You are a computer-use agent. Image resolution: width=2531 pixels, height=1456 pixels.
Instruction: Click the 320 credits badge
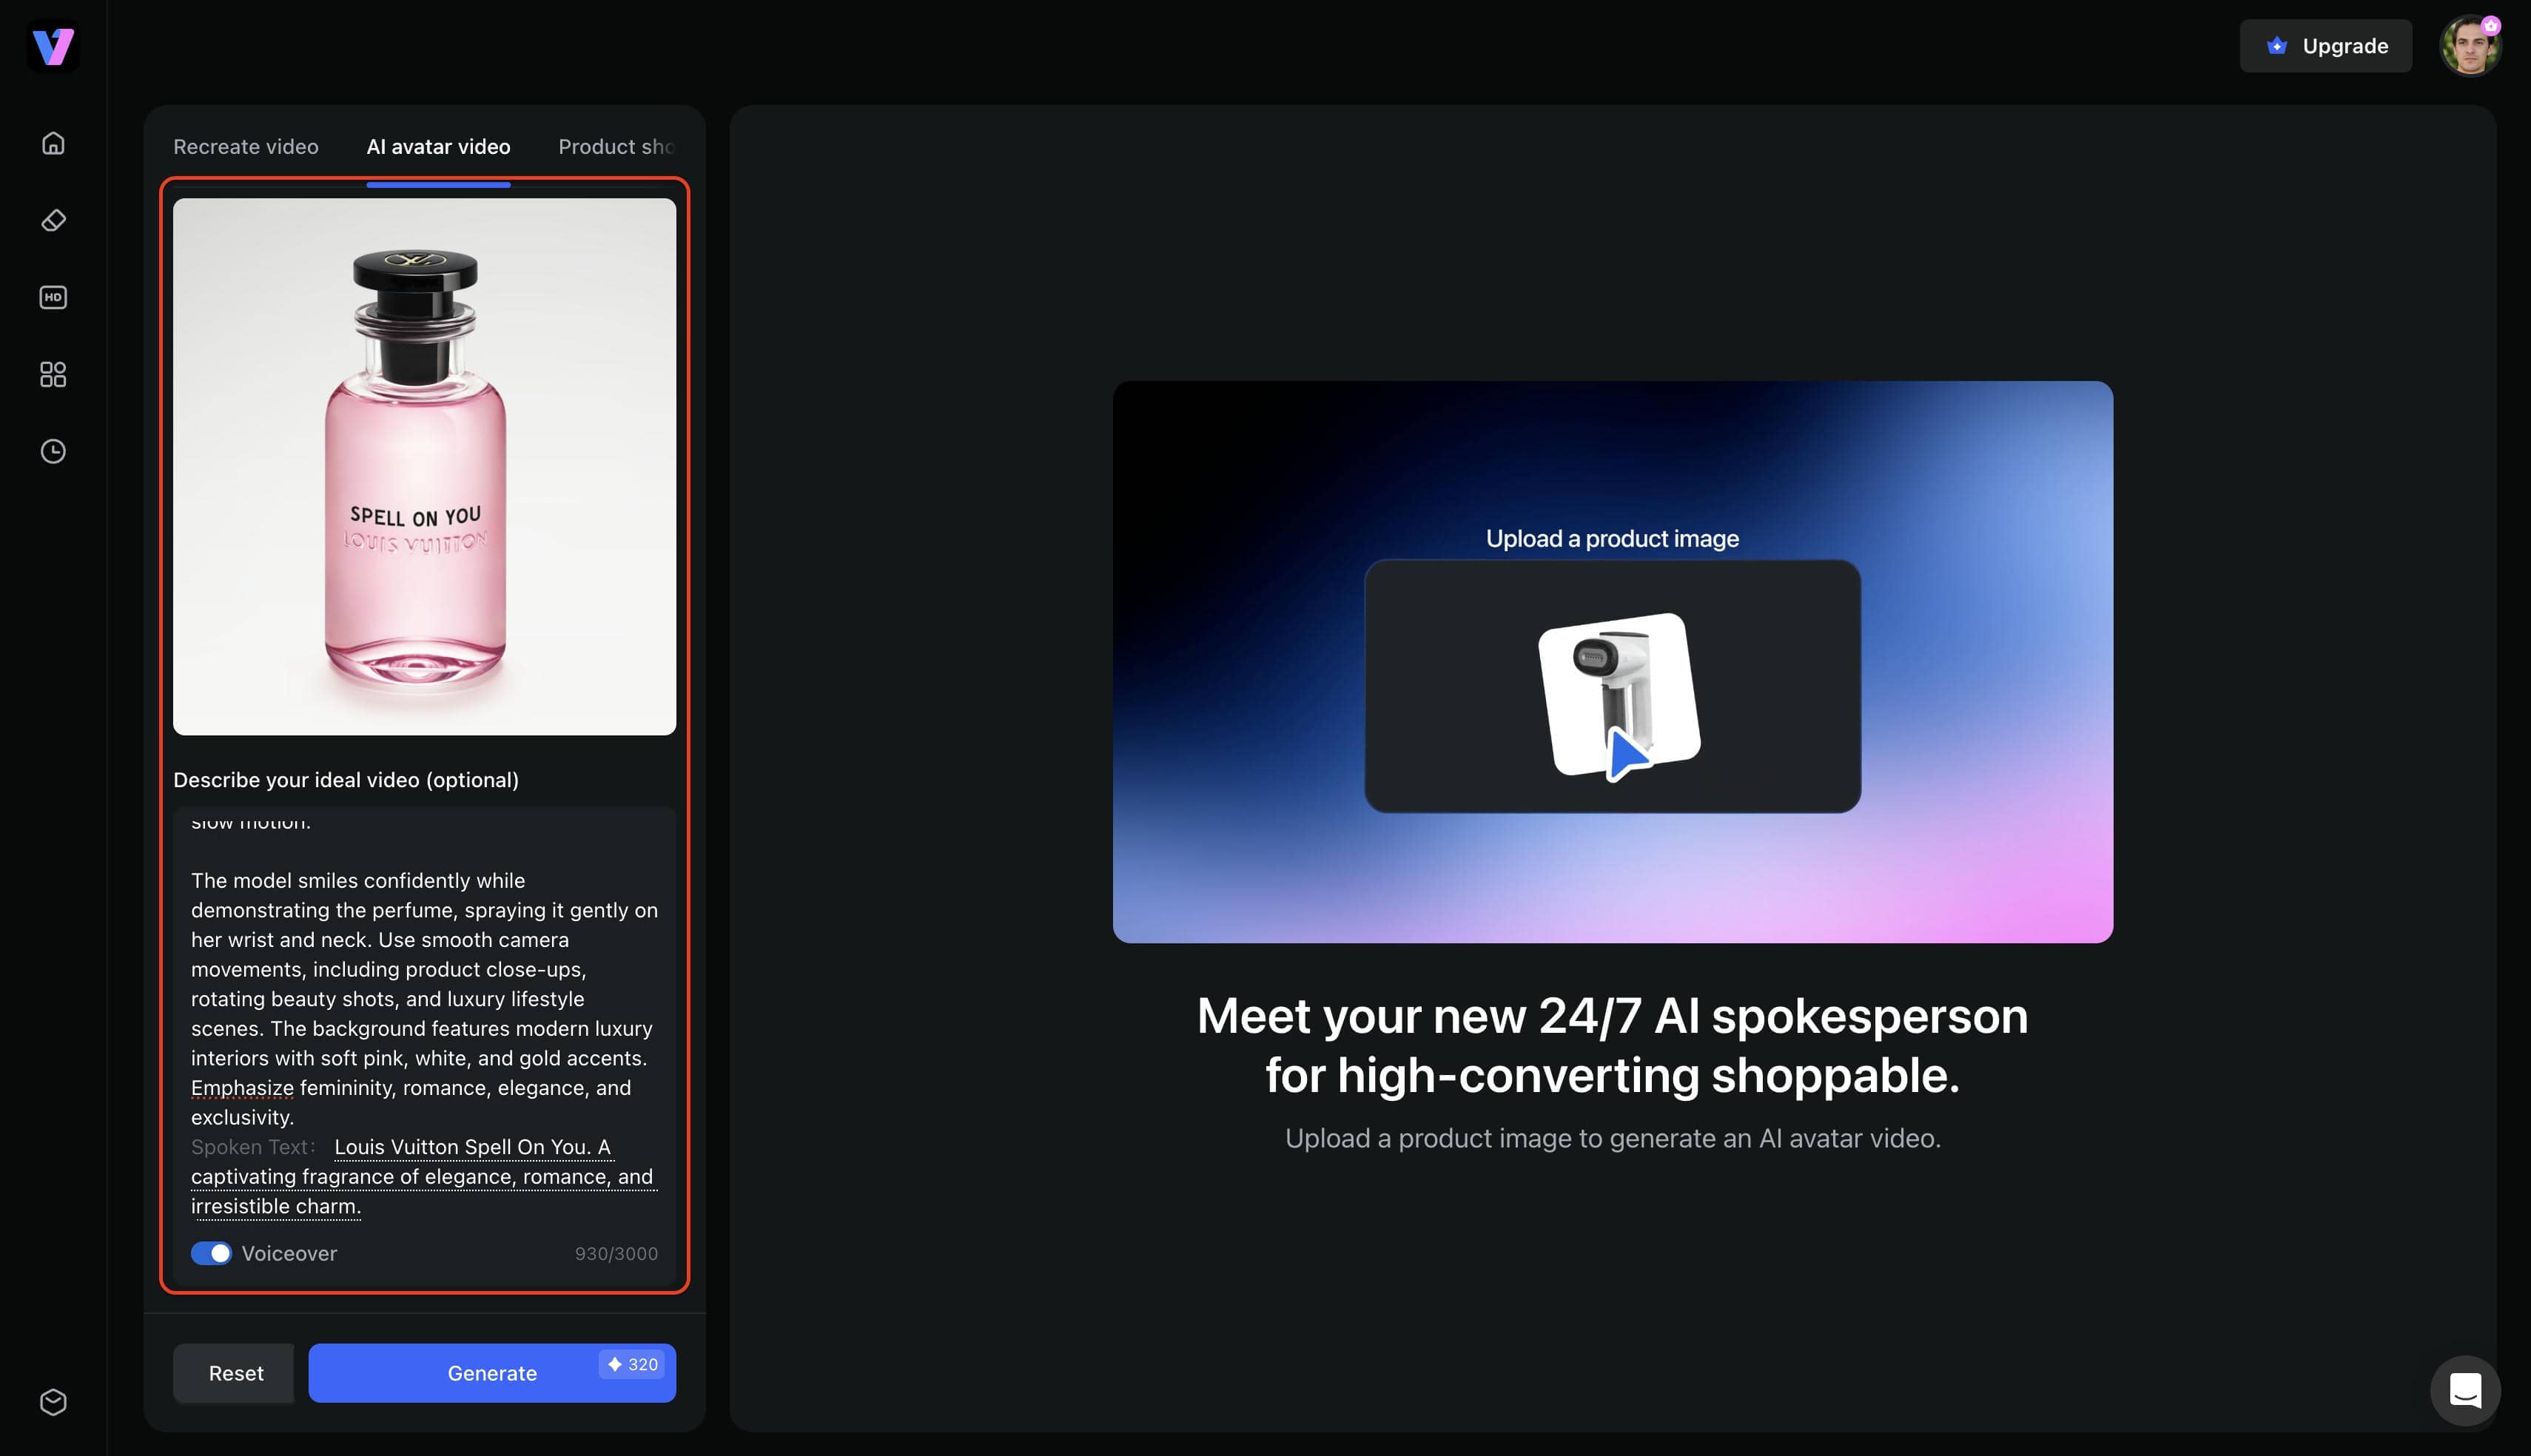tap(632, 1364)
